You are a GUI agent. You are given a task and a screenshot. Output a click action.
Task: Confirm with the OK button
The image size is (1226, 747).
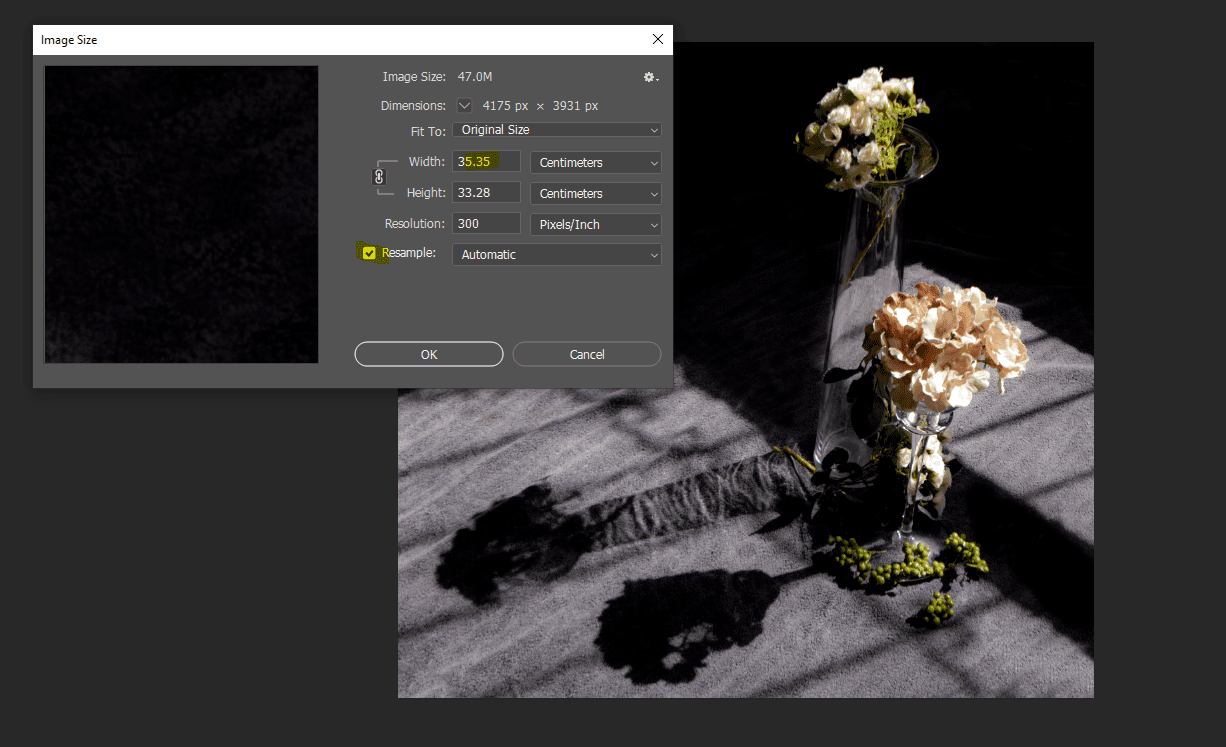point(429,354)
